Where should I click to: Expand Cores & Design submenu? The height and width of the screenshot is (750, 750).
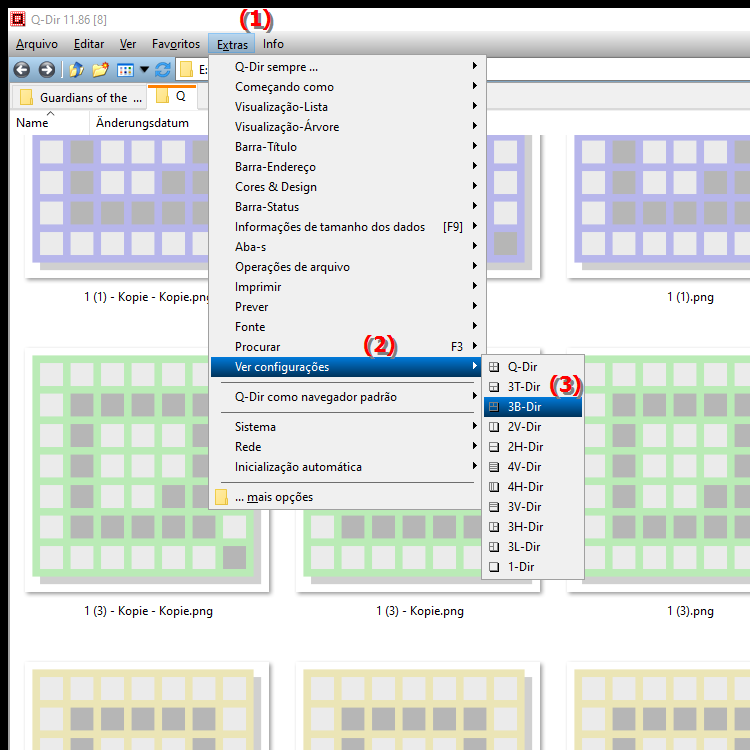point(347,187)
